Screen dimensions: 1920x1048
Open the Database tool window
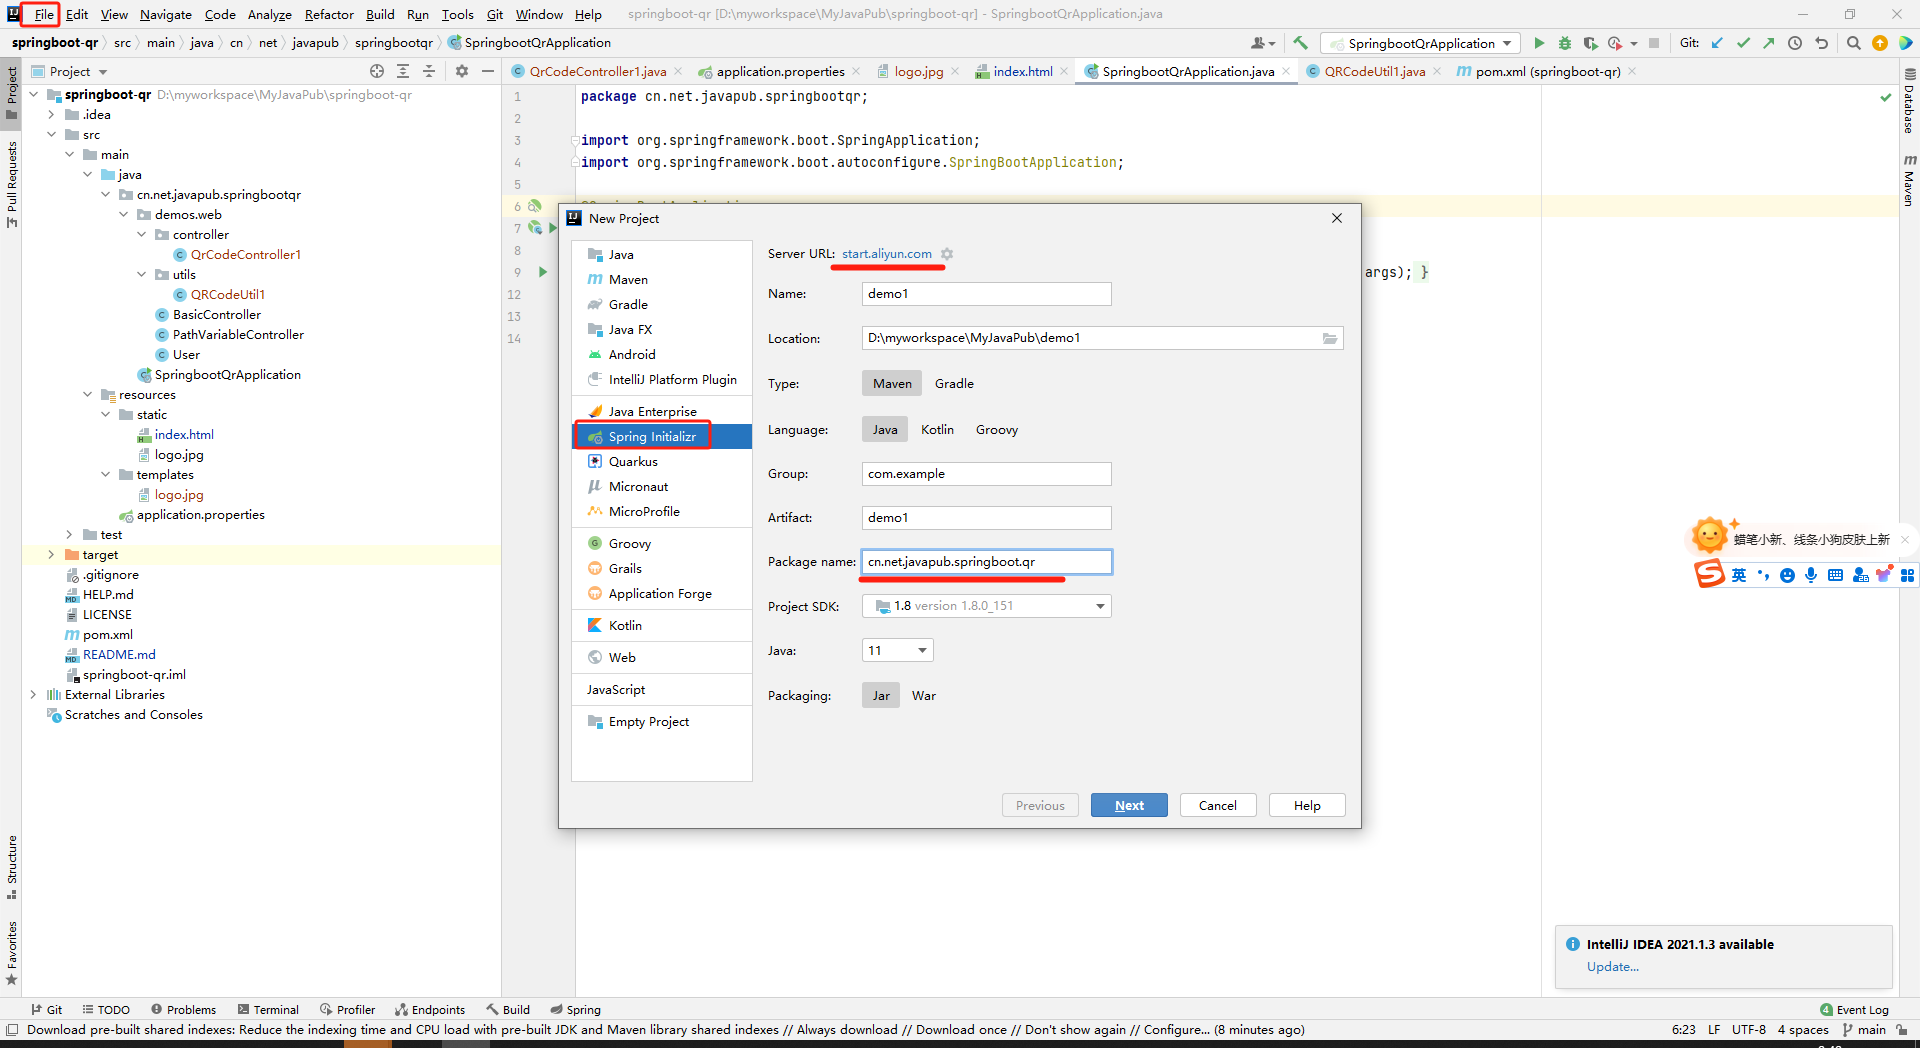[1909, 101]
